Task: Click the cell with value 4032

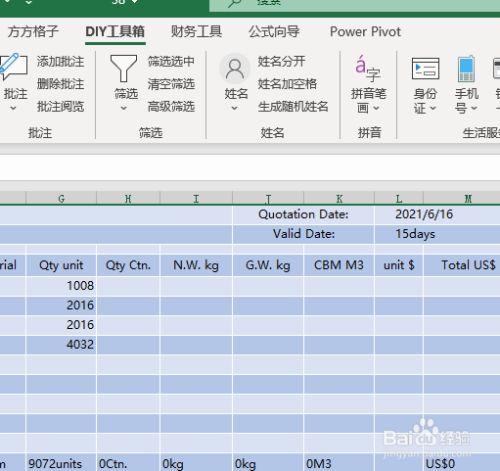Action: (61, 344)
